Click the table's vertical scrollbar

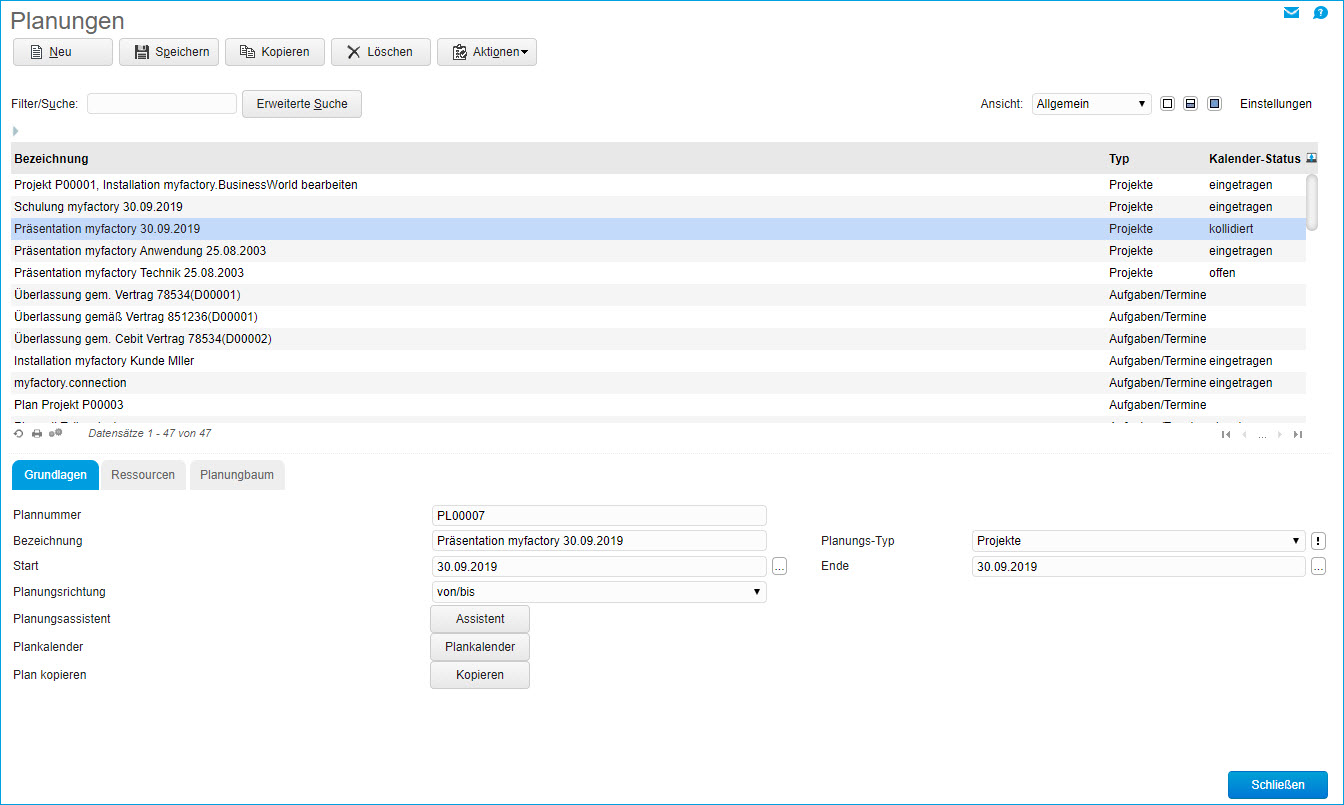click(1312, 200)
